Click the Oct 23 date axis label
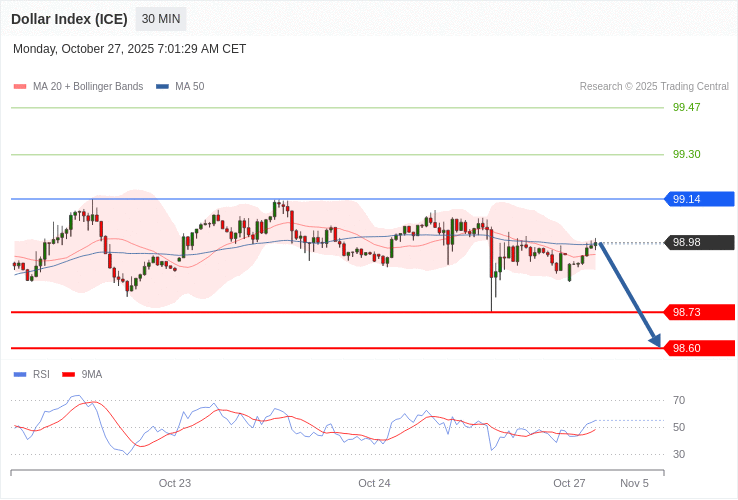This screenshot has width=738, height=500. point(175,483)
